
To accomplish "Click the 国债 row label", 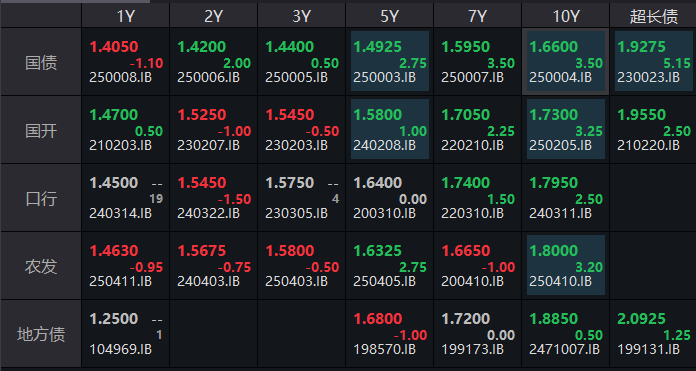I will tap(41, 62).
